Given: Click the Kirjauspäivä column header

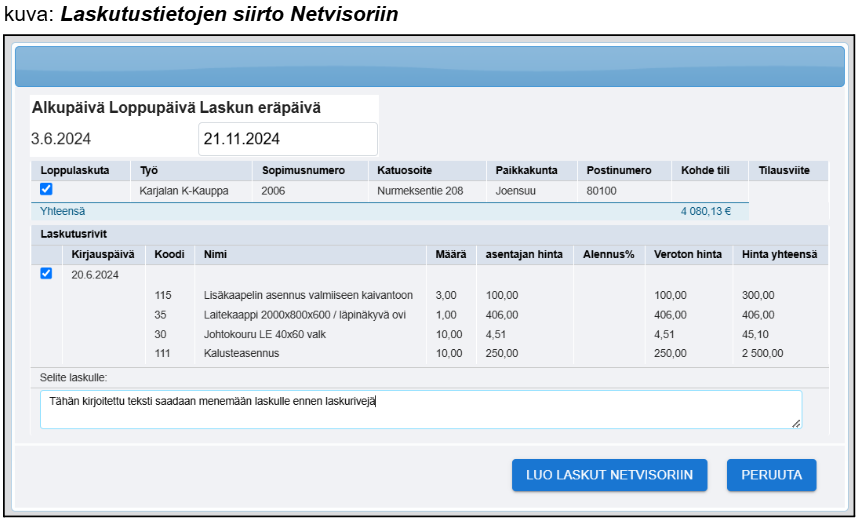Looking at the screenshot, I should [103, 255].
